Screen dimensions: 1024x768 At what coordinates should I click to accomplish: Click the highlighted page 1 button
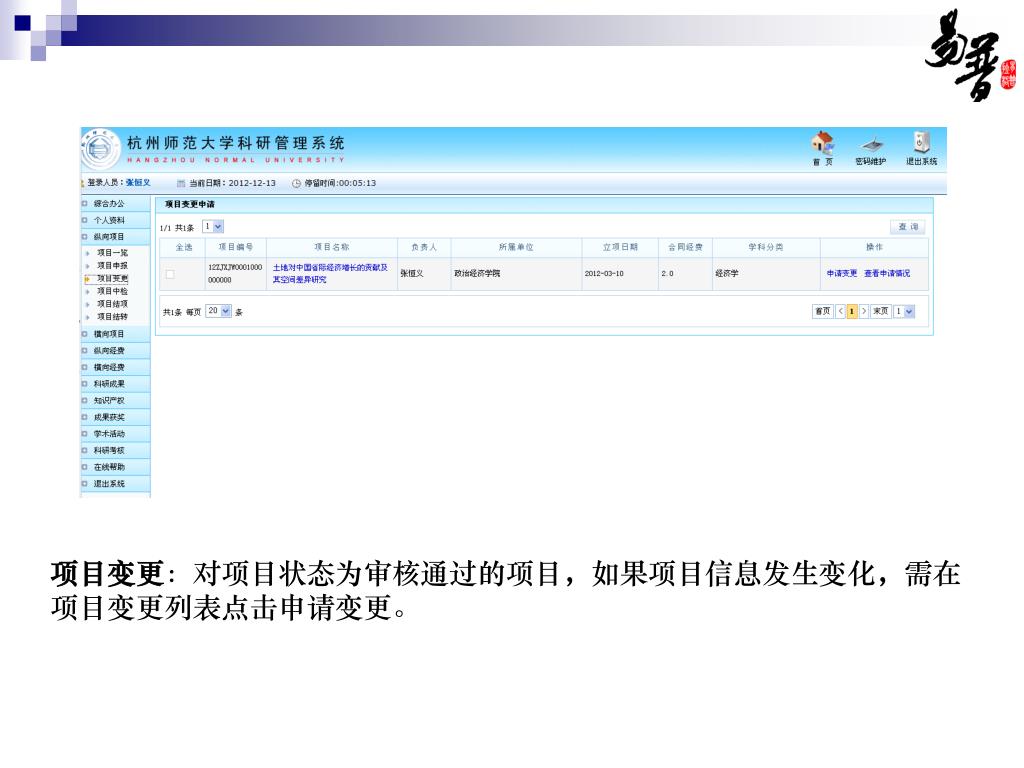pyautogui.click(x=852, y=312)
